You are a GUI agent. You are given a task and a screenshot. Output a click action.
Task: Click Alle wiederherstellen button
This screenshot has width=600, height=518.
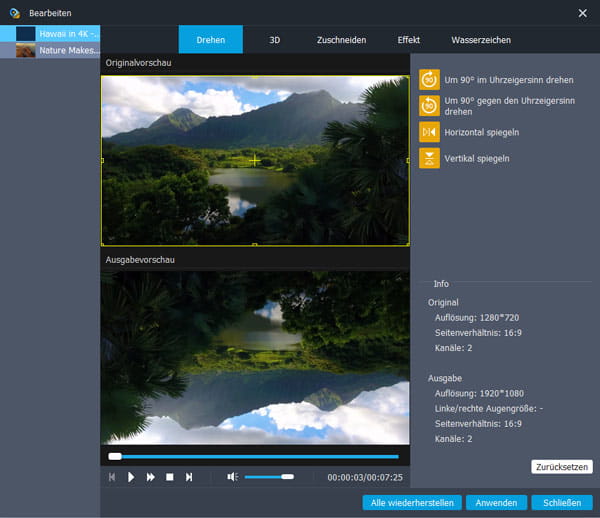(x=412, y=503)
